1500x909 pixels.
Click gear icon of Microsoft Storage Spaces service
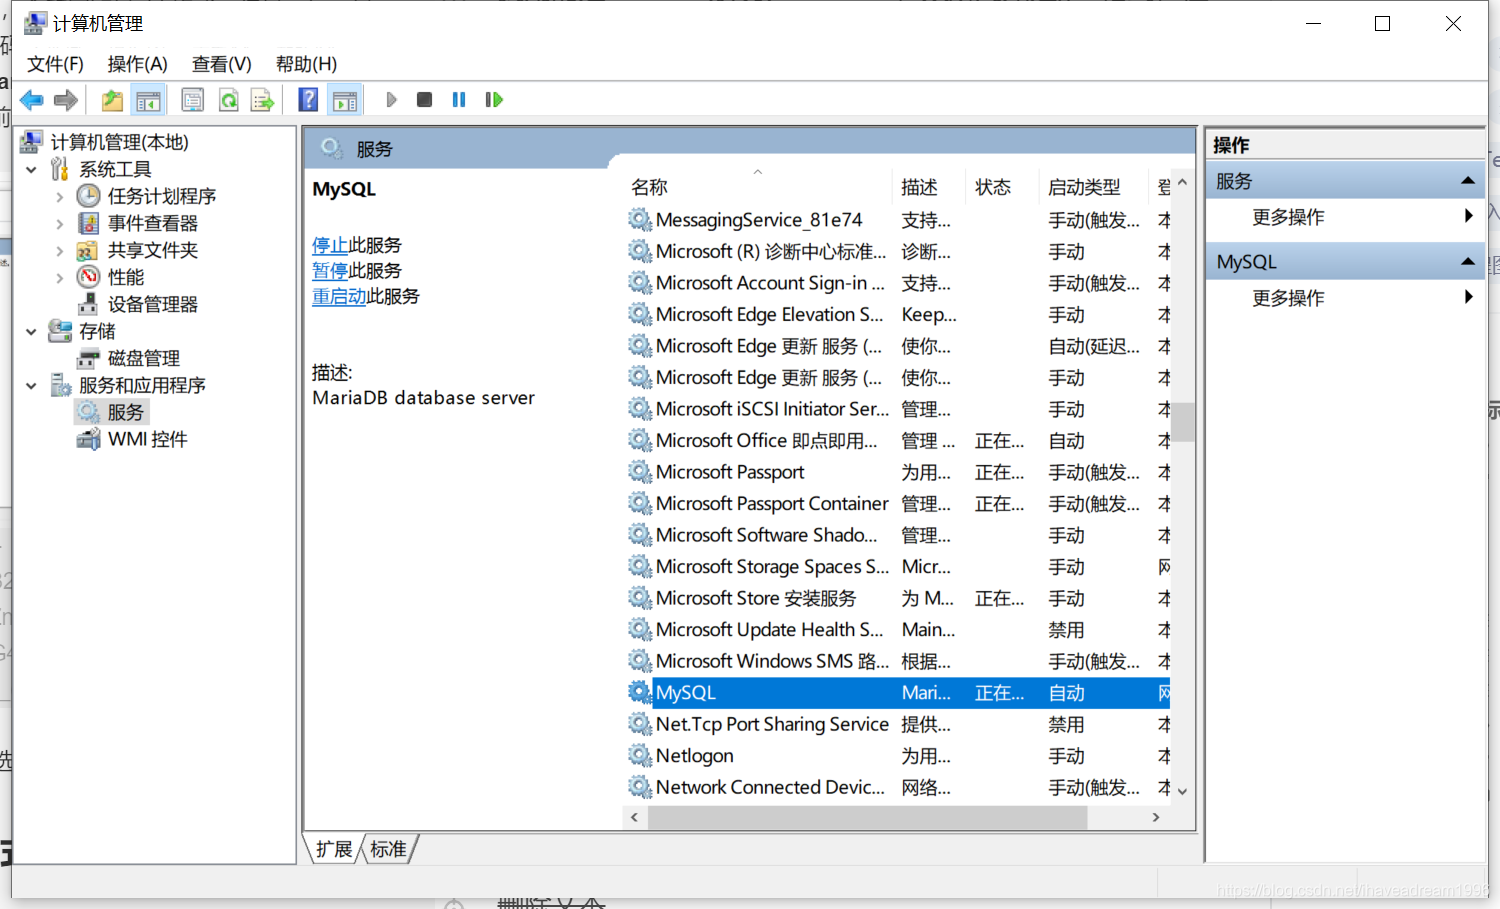(x=640, y=567)
